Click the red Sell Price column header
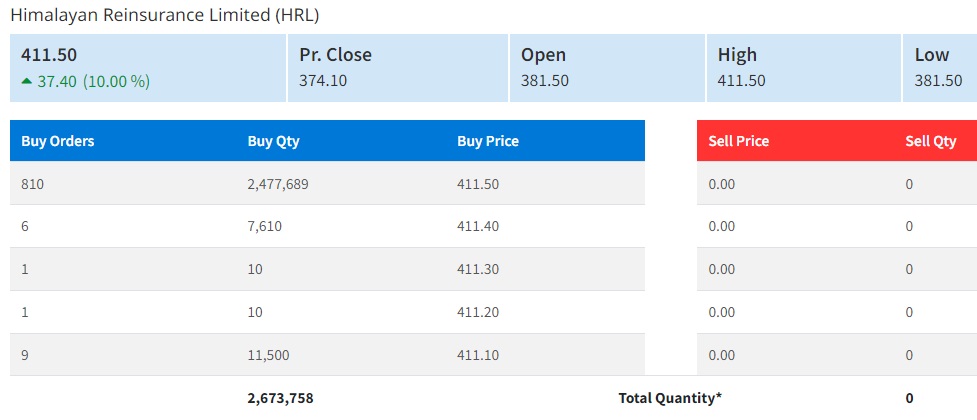This screenshot has height=420, width=977. [x=738, y=141]
